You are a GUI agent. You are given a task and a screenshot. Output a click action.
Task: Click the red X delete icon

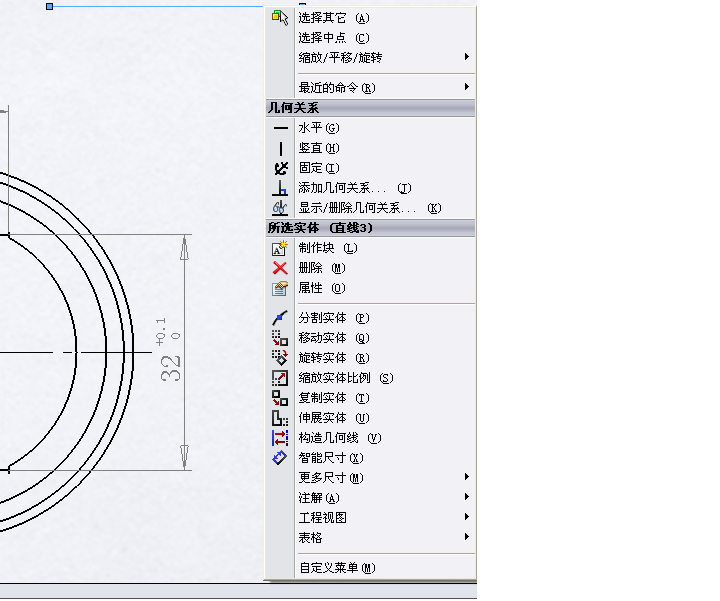280,268
